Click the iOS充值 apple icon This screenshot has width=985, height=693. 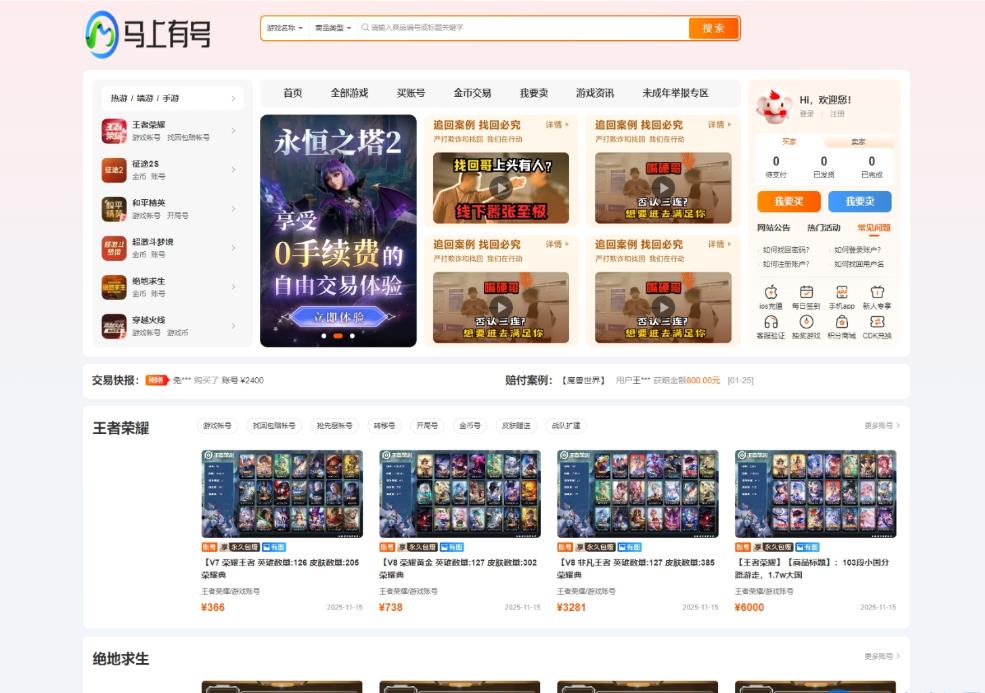pos(771,292)
